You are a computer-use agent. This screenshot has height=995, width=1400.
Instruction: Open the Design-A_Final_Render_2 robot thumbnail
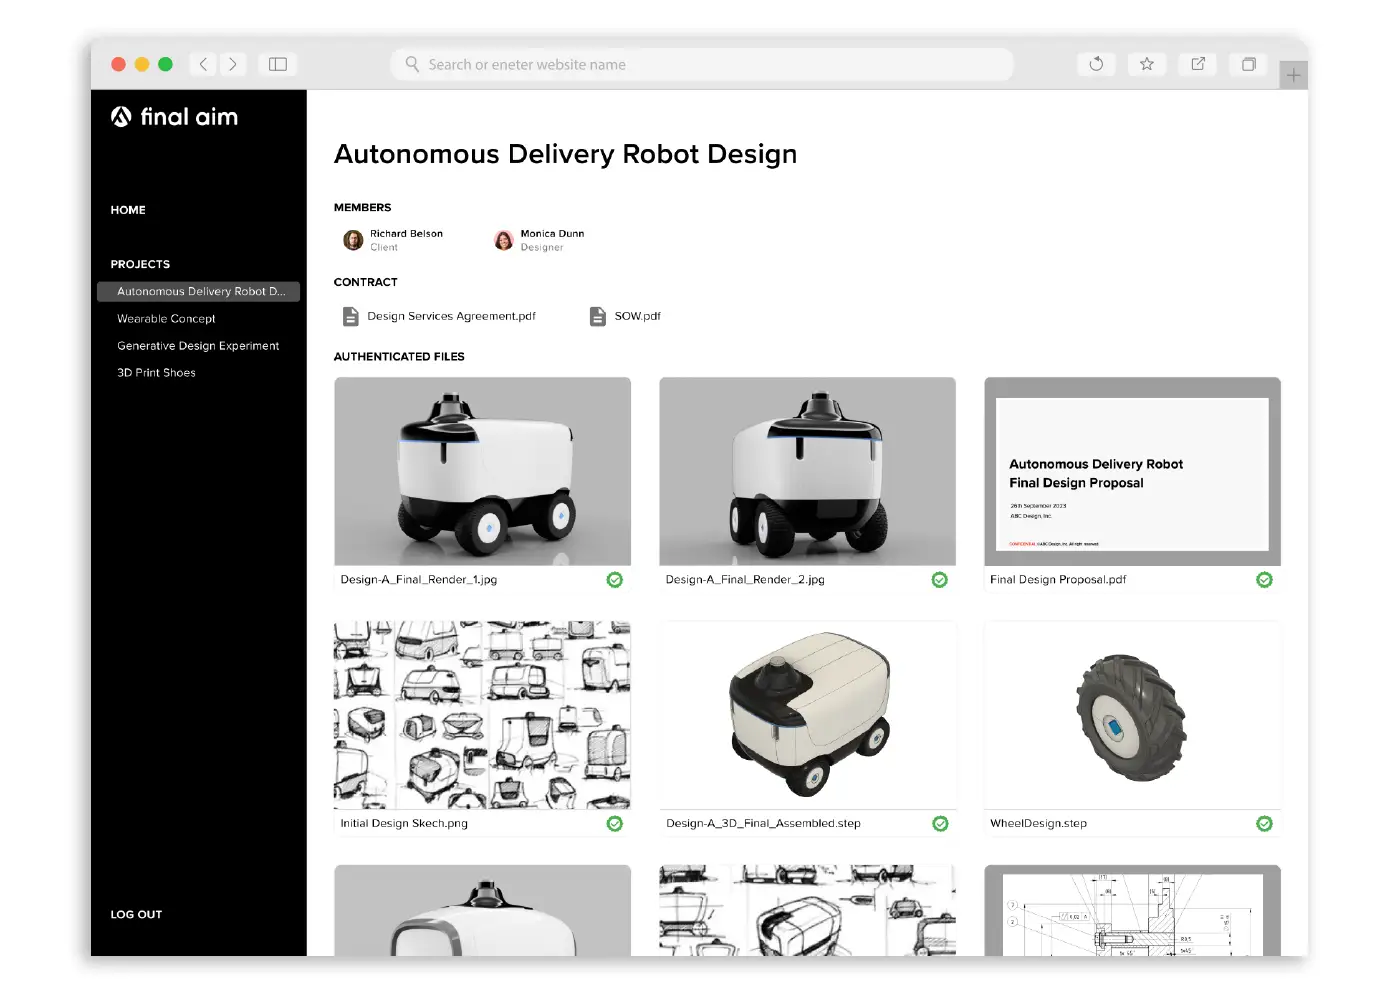(807, 471)
